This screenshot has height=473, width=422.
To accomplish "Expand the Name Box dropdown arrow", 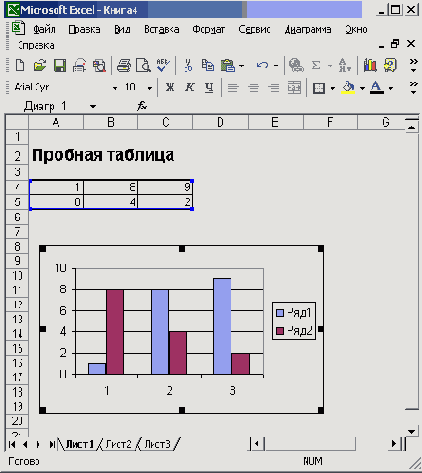I will (x=93, y=106).
